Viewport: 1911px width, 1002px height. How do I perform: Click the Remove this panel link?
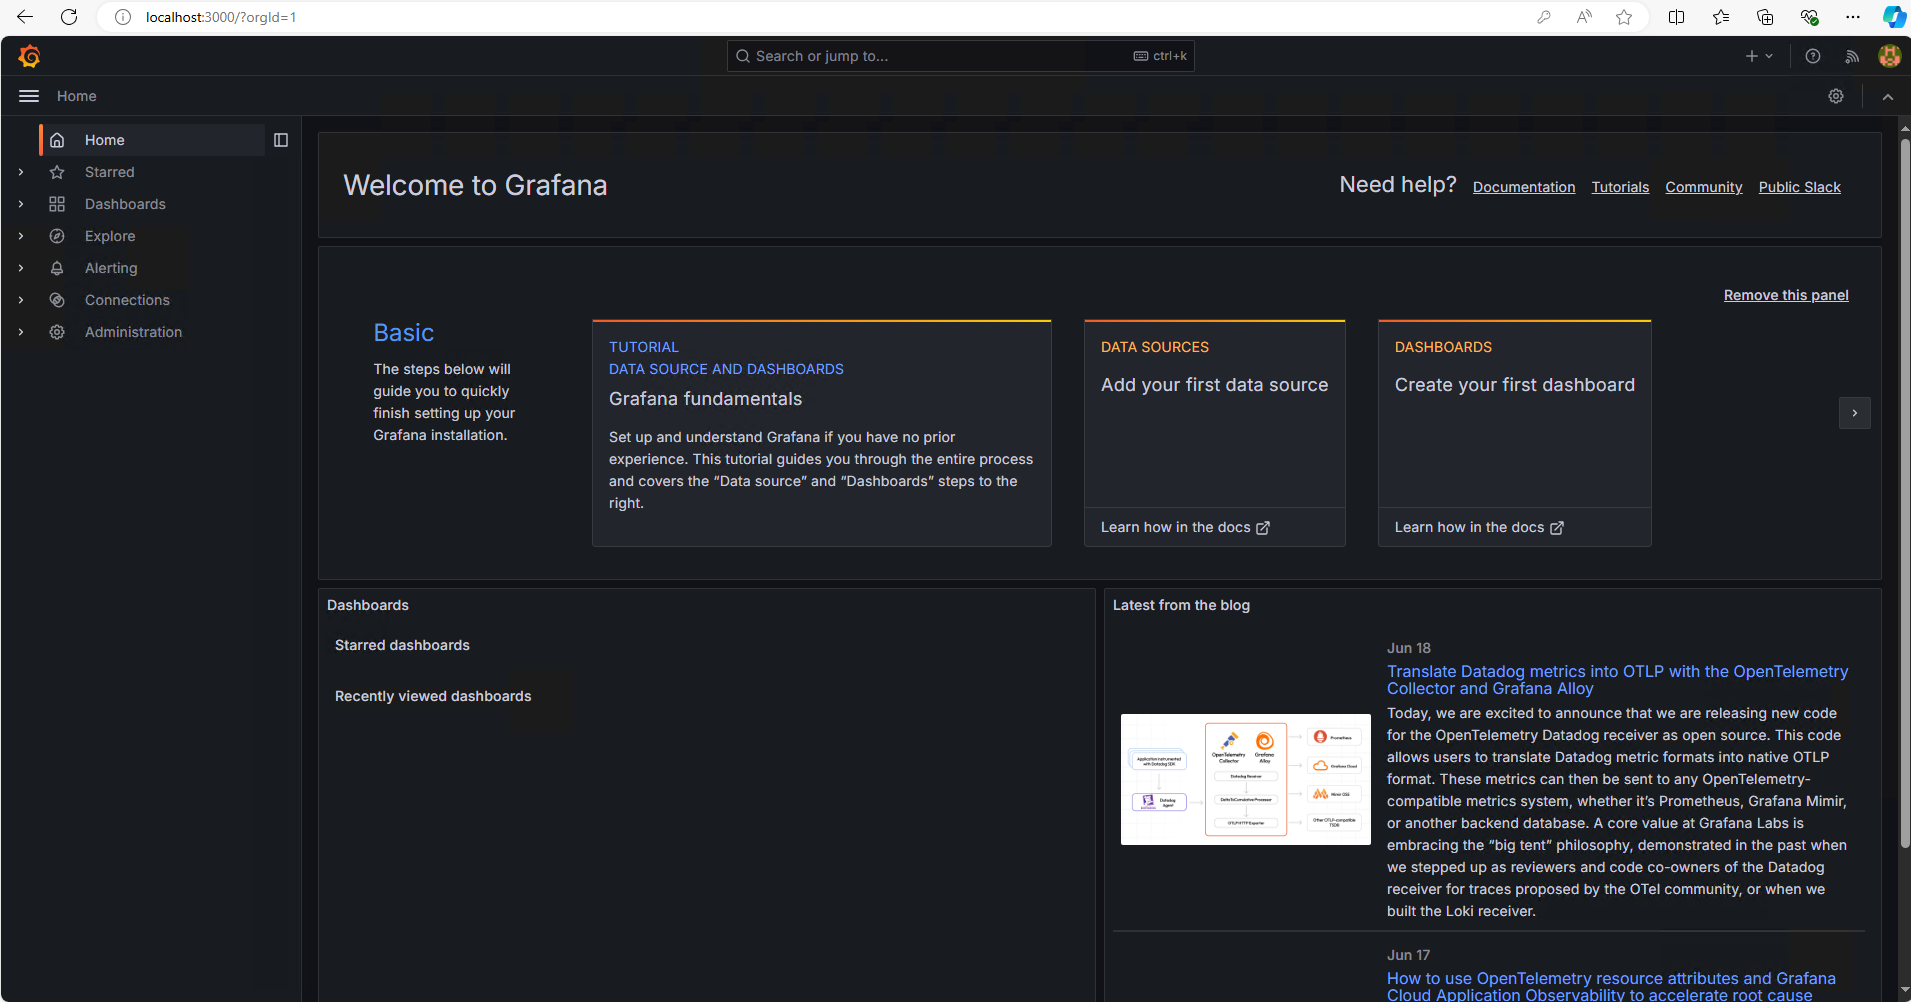pos(1786,295)
